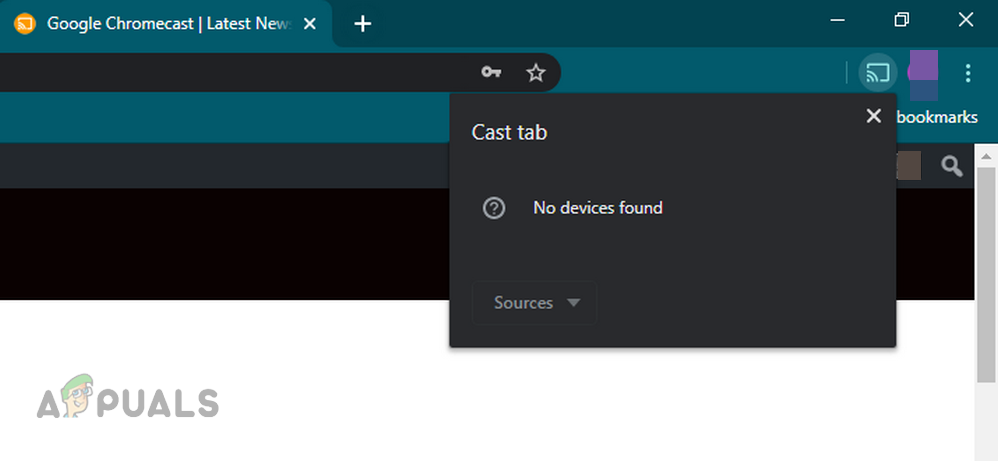This screenshot has width=998, height=461.
Task: Click the scrollbar up arrow
Action: click(x=986, y=155)
